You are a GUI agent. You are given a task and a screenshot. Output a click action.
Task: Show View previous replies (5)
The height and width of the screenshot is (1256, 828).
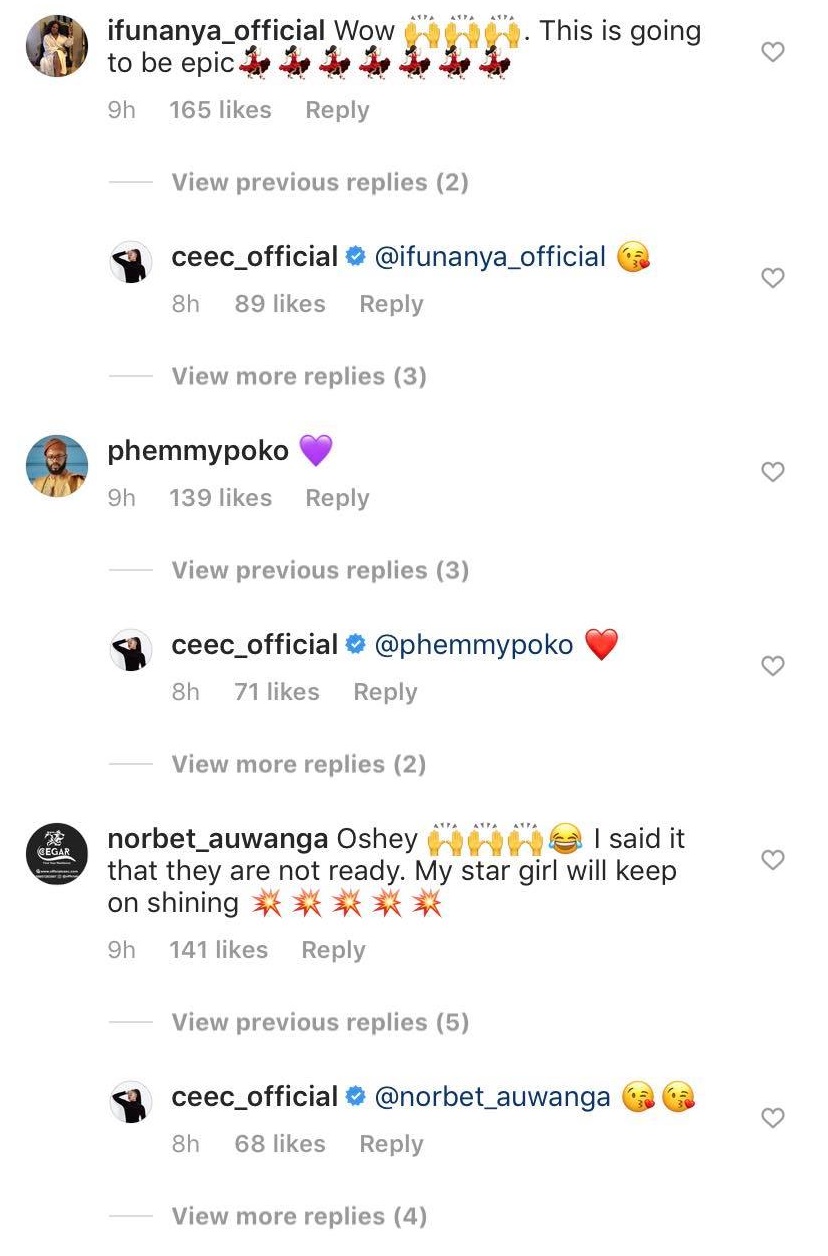319,1023
